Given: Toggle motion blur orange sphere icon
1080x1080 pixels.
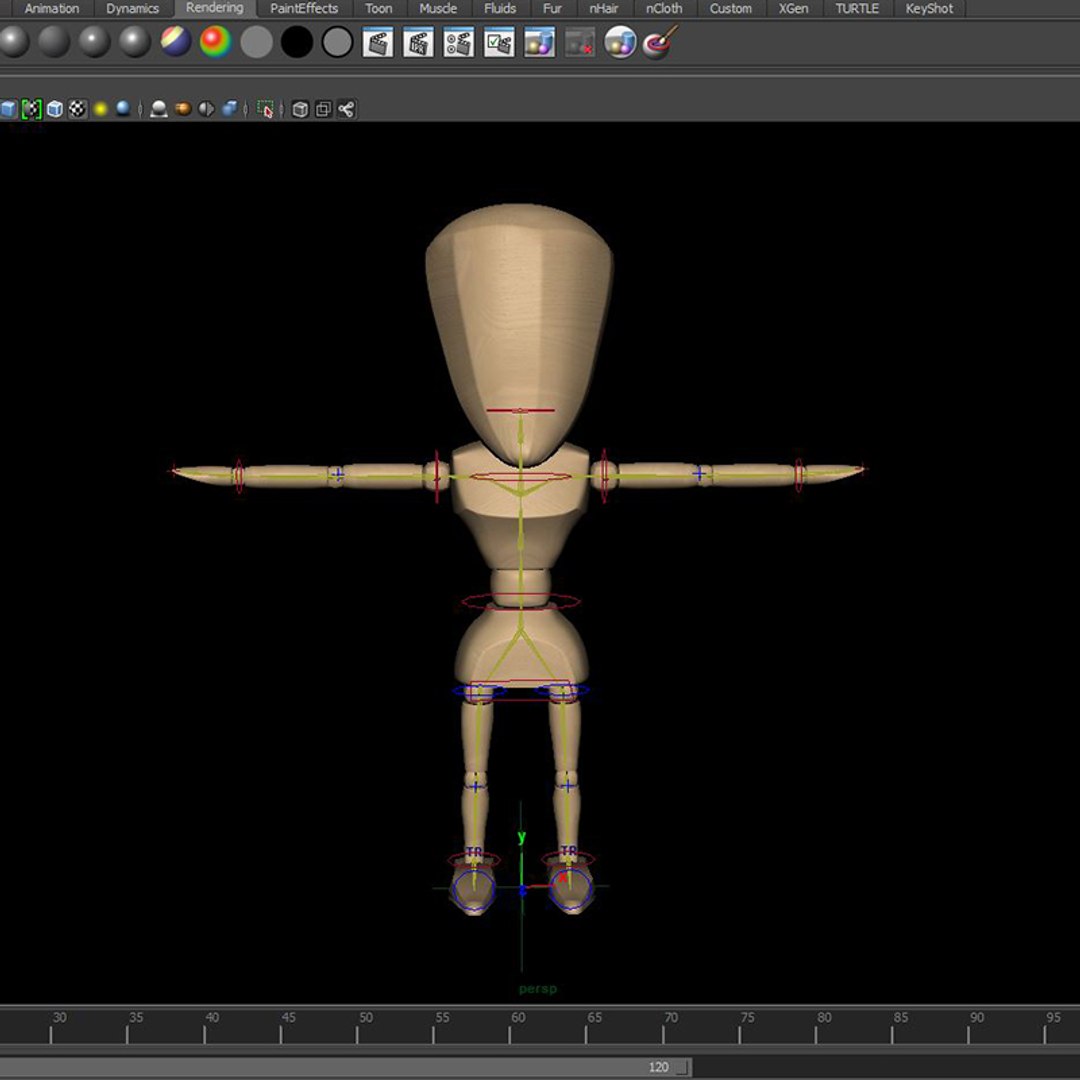Looking at the screenshot, I should coord(183,109).
